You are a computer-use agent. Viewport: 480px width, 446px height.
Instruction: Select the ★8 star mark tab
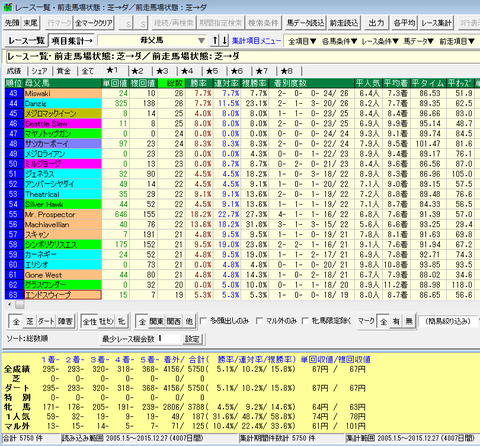point(287,71)
